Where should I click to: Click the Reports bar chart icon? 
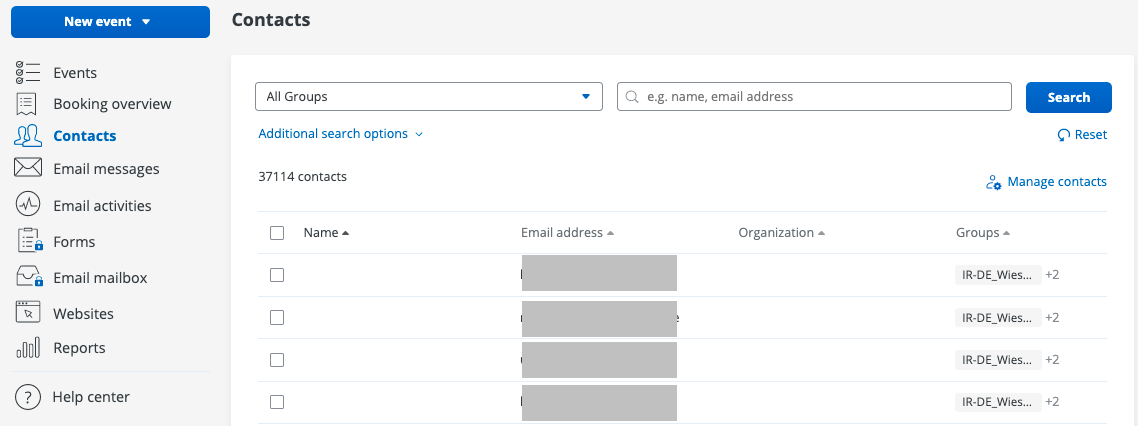coord(28,348)
